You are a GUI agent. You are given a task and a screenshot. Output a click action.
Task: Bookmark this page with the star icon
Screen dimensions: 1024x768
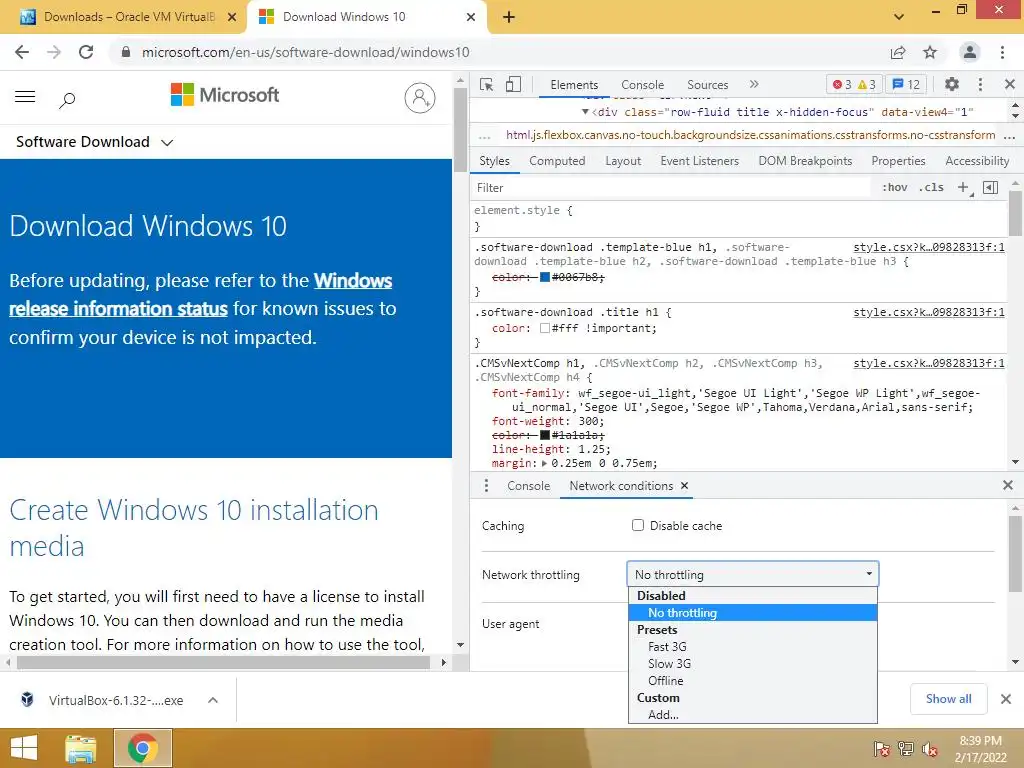930,52
